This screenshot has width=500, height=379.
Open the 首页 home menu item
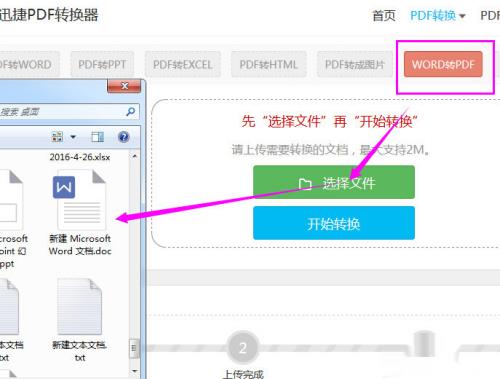click(384, 15)
